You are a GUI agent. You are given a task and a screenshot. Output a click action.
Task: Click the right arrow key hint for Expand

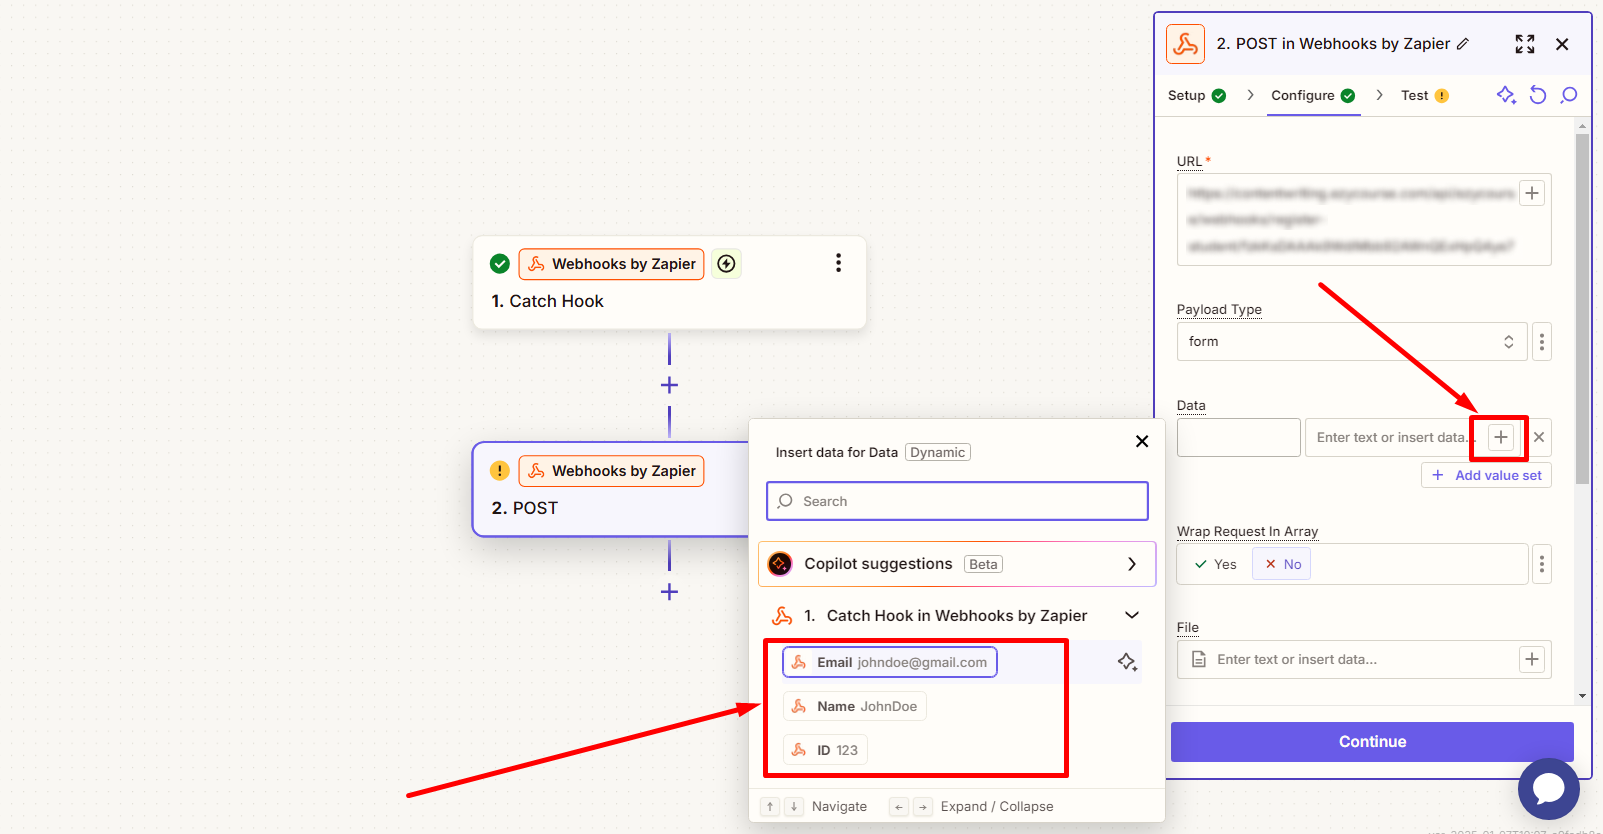[x=923, y=806]
